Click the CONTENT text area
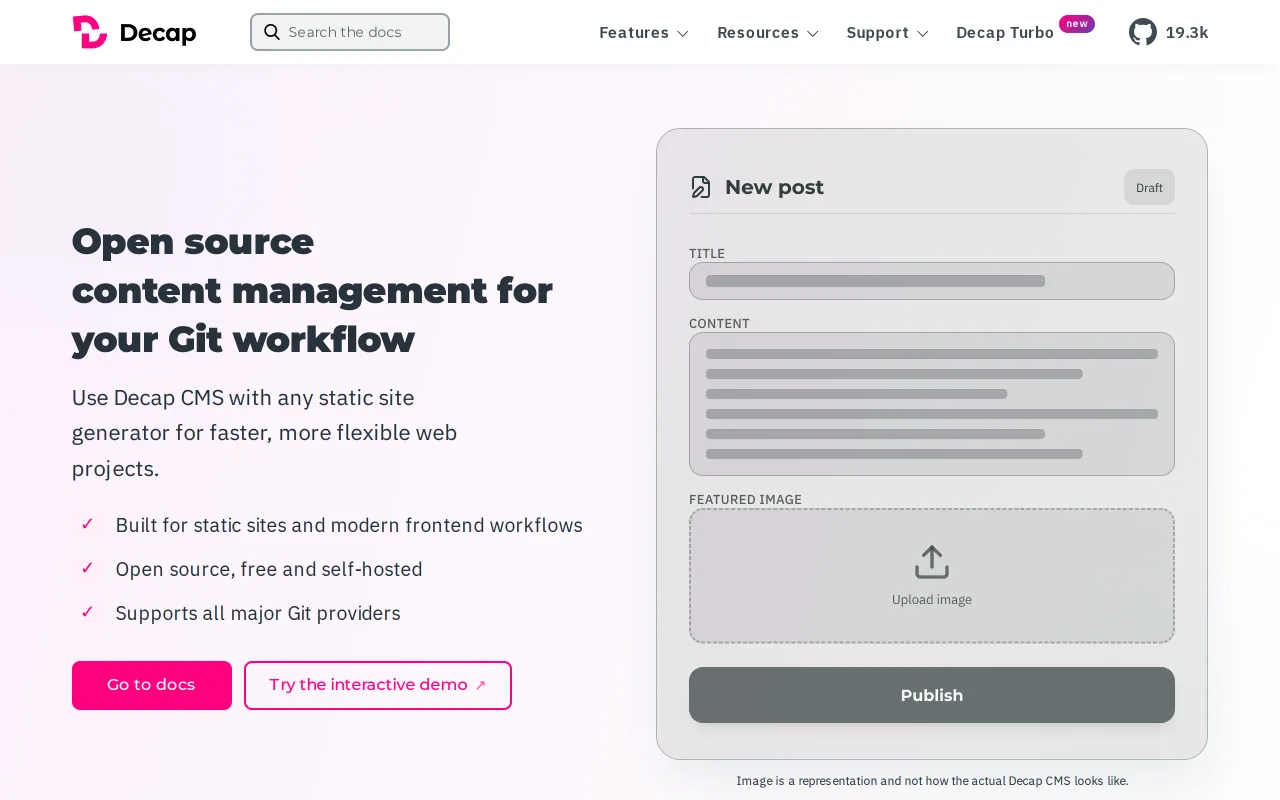Screen dimensions: 1280x800 pos(932,404)
